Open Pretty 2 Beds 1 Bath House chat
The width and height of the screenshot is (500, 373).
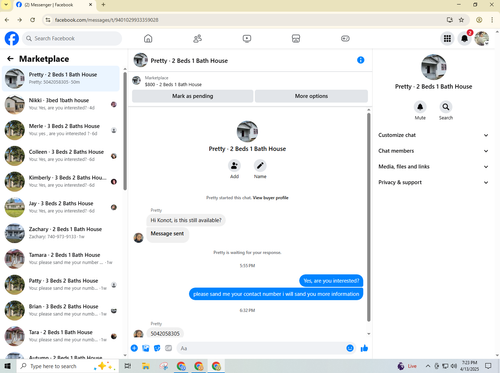(x=61, y=78)
